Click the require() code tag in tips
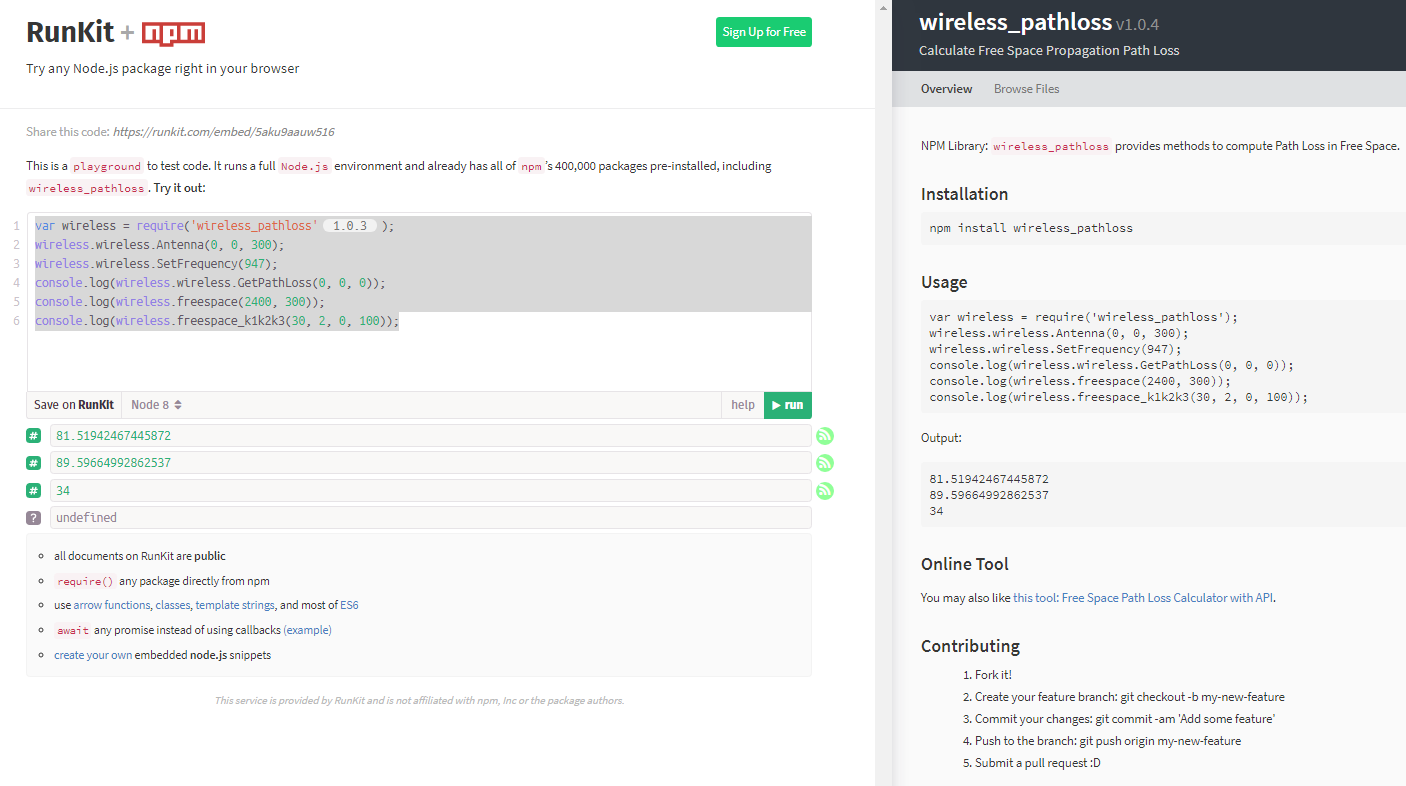 (x=84, y=581)
